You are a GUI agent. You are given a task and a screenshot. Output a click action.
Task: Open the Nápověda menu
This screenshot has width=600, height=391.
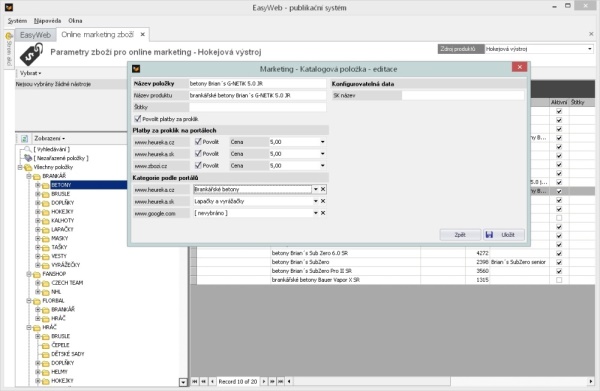click(x=47, y=21)
